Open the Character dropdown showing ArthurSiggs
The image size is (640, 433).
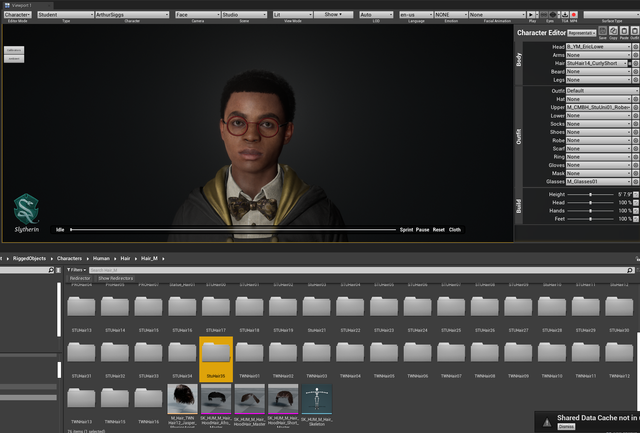pos(132,15)
